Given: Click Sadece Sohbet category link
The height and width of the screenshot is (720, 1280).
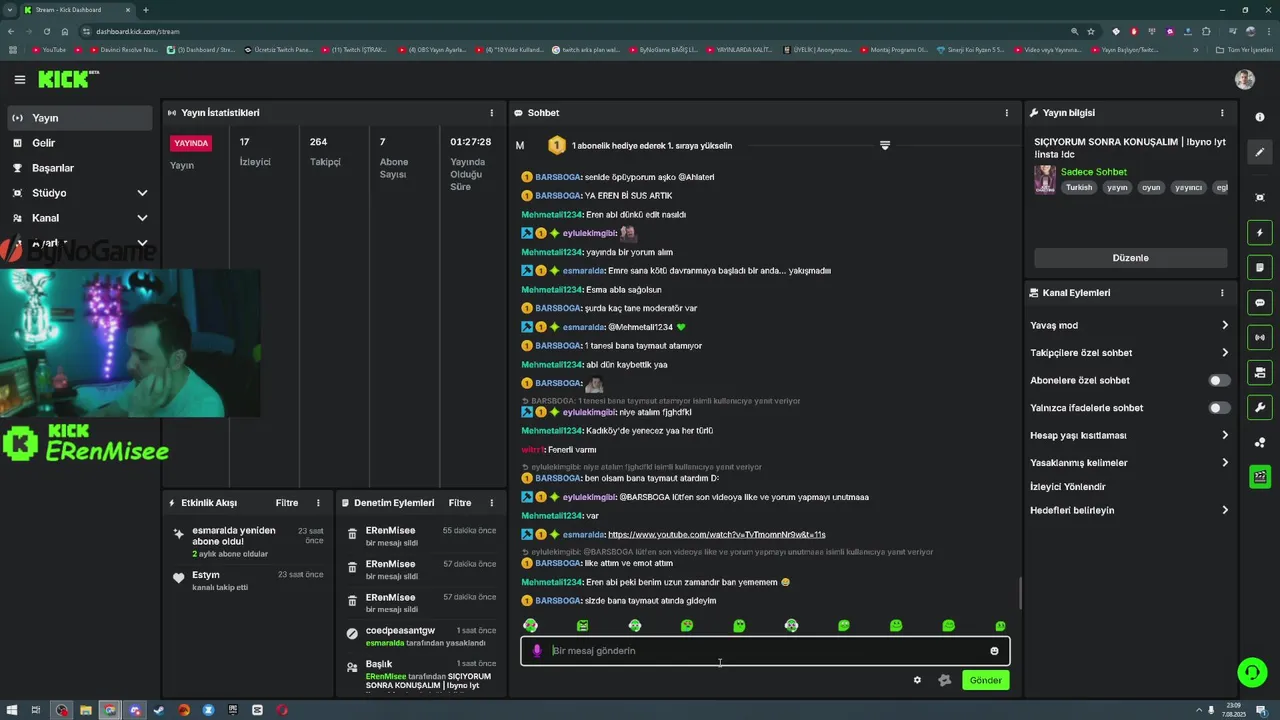Looking at the screenshot, I should click(x=1094, y=172).
